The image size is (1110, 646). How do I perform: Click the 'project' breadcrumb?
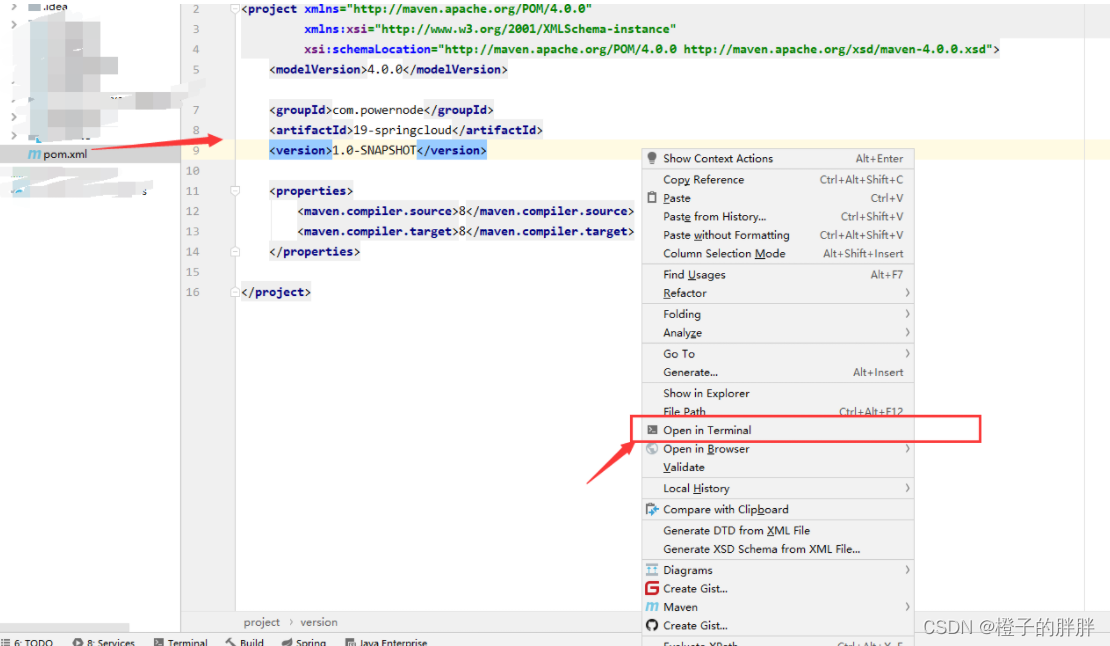point(261,622)
